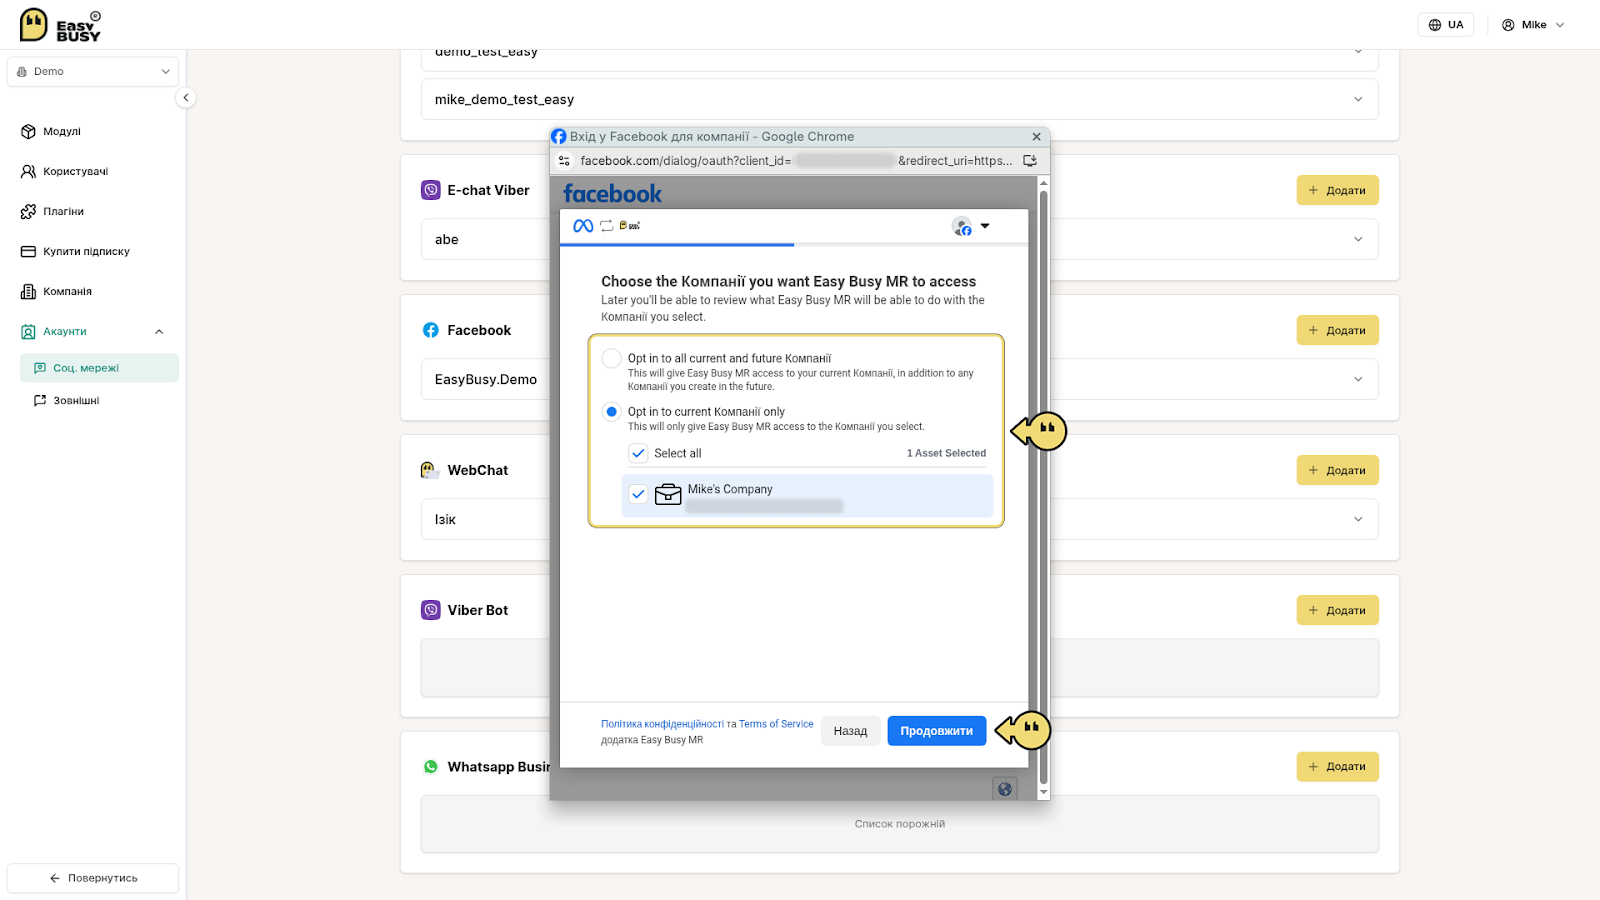Open Facebook profile switcher dropdown arrow
The height and width of the screenshot is (900, 1600).
click(985, 226)
